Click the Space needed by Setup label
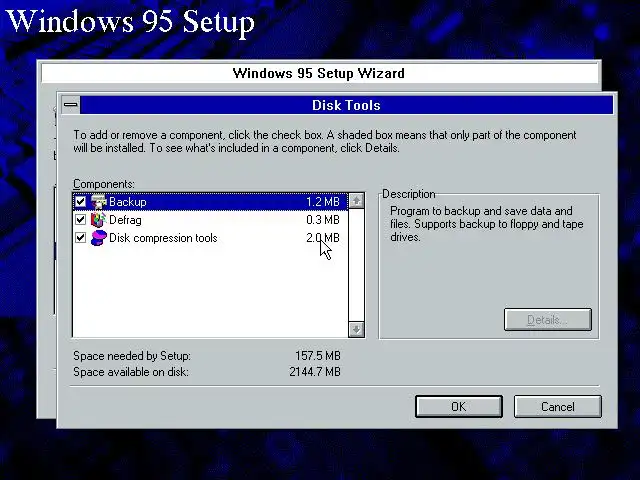Viewport: 640px width, 480px height. click(132, 356)
